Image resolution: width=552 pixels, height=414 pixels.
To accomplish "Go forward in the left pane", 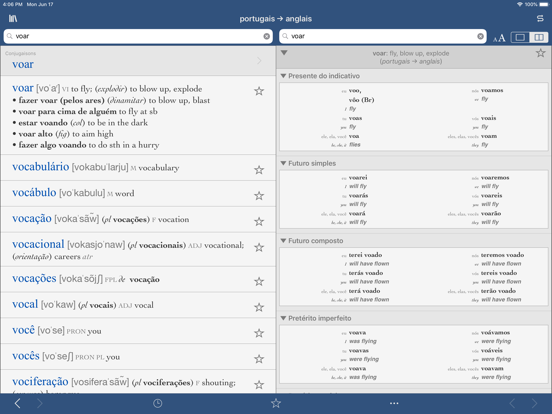I will tap(40, 403).
